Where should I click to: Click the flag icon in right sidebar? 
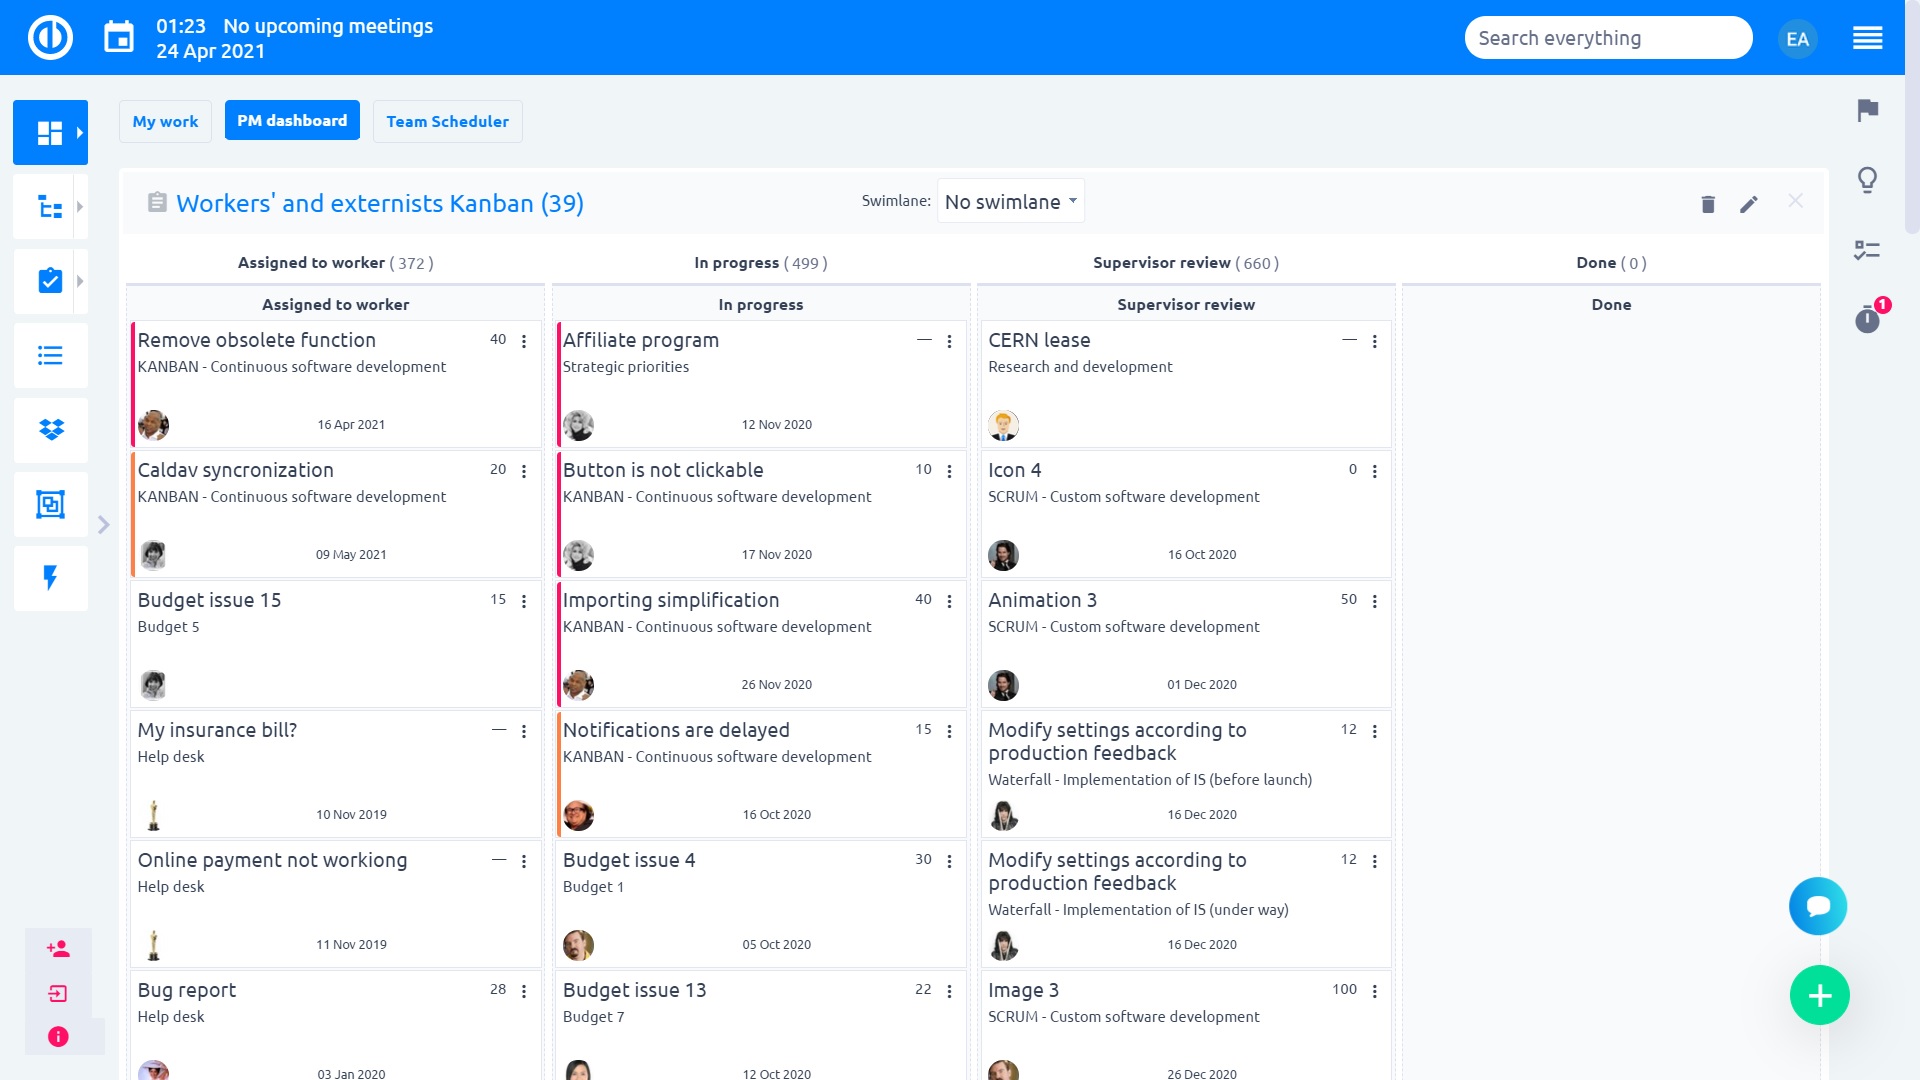1866,113
